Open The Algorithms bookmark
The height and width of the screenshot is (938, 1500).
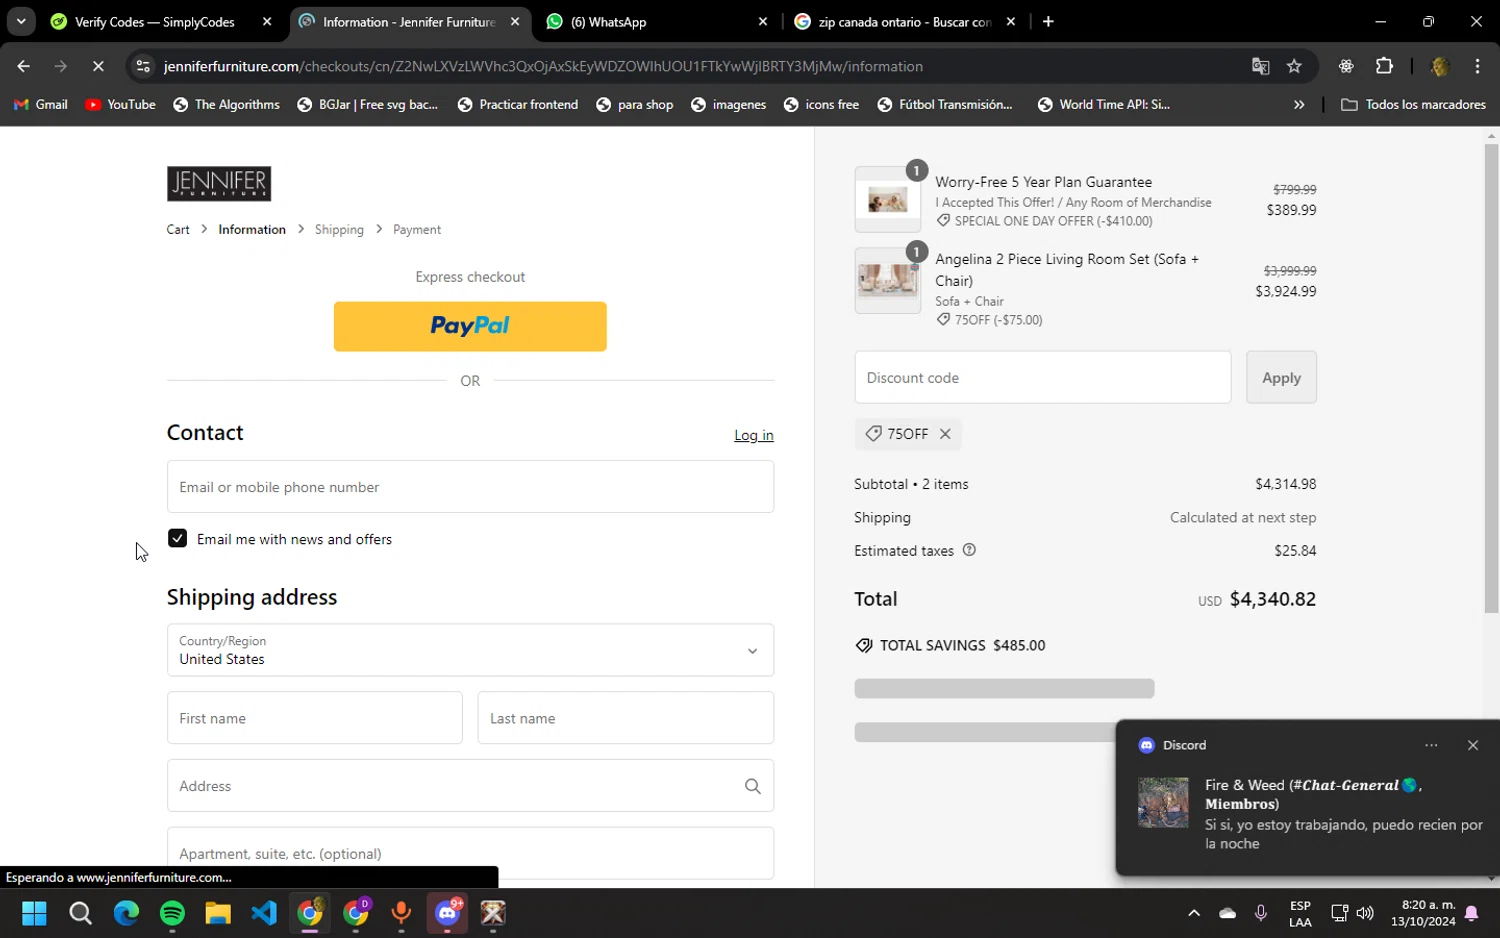[x=226, y=104]
